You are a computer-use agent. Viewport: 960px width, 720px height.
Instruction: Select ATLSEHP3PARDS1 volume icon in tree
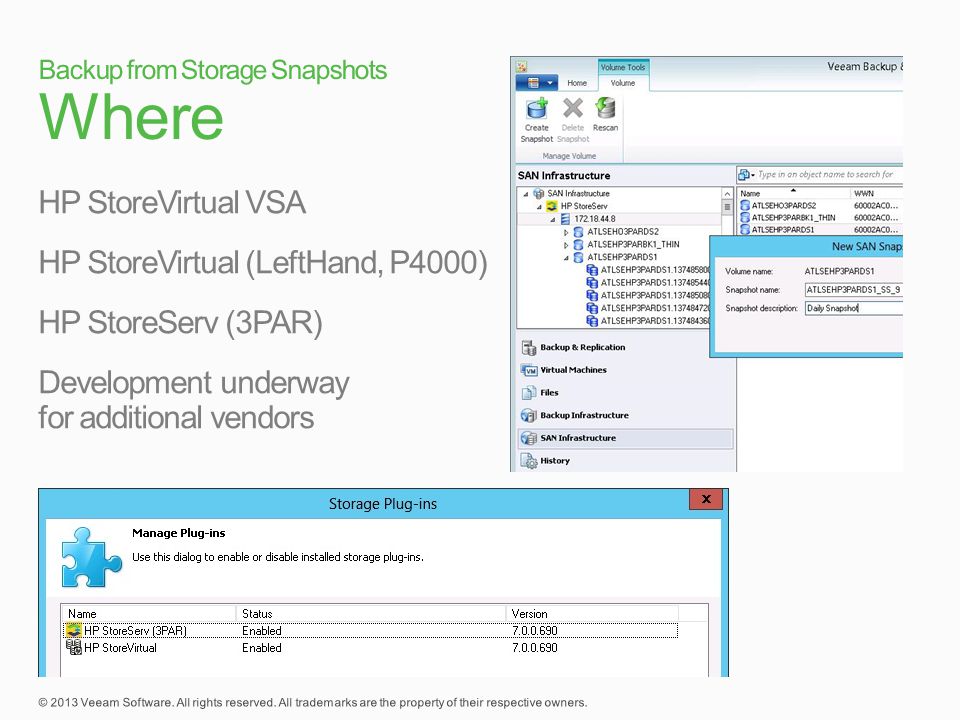(578, 257)
